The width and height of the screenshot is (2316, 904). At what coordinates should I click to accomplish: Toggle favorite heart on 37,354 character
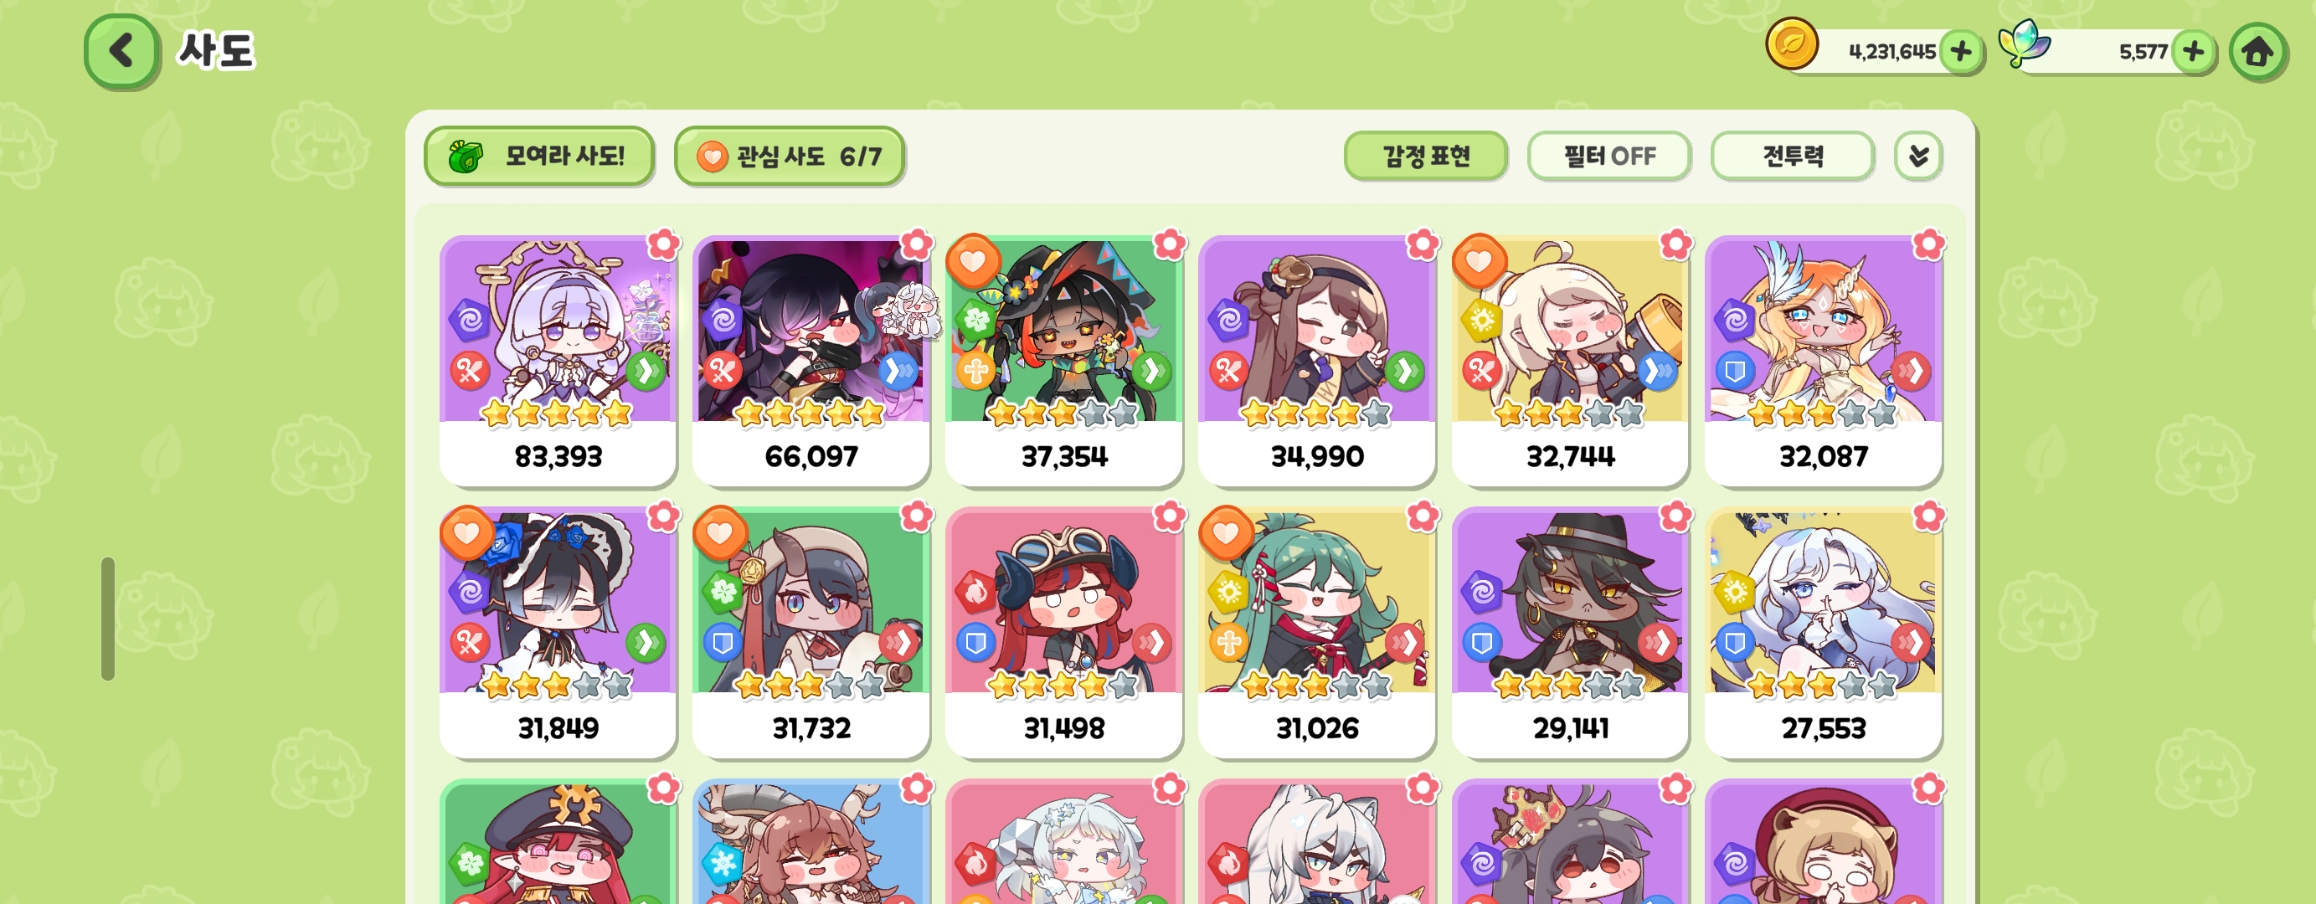[x=974, y=262]
